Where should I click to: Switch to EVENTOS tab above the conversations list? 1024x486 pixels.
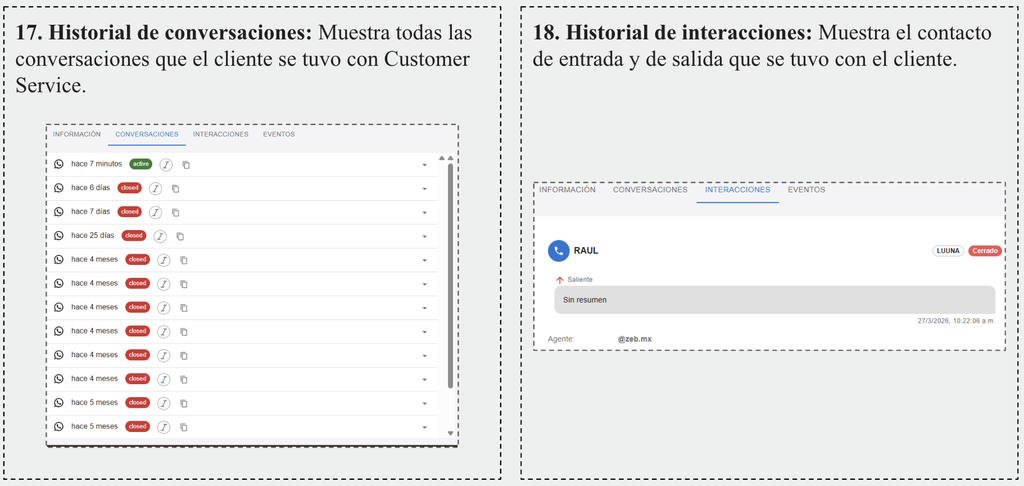click(279, 134)
